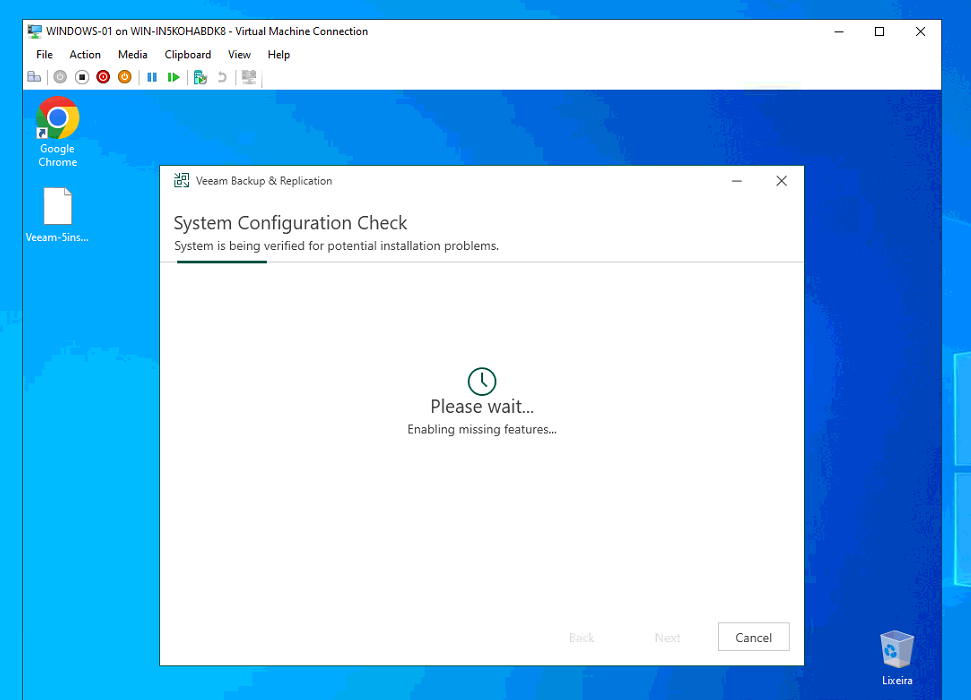Viewport: 971px width, 700px height.
Task: Maximize the Virtual Machine Connection window
Action: [879, 32]
